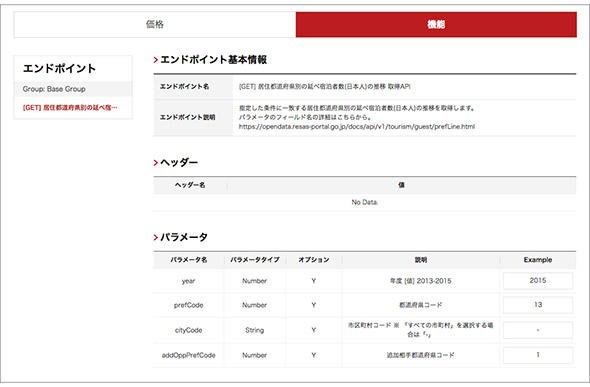Edit the prefCode example field showing 13
The image size is (590, 387).
[538, 305]
